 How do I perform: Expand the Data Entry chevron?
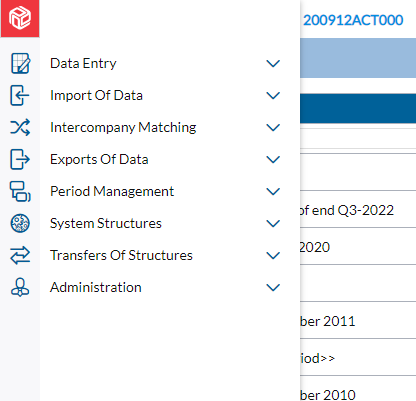tap(273, 63)
